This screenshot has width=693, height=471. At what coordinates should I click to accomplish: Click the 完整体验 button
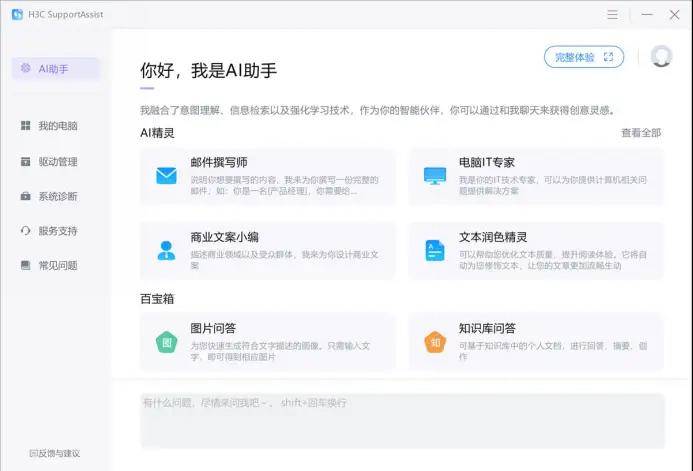point(583,57)
